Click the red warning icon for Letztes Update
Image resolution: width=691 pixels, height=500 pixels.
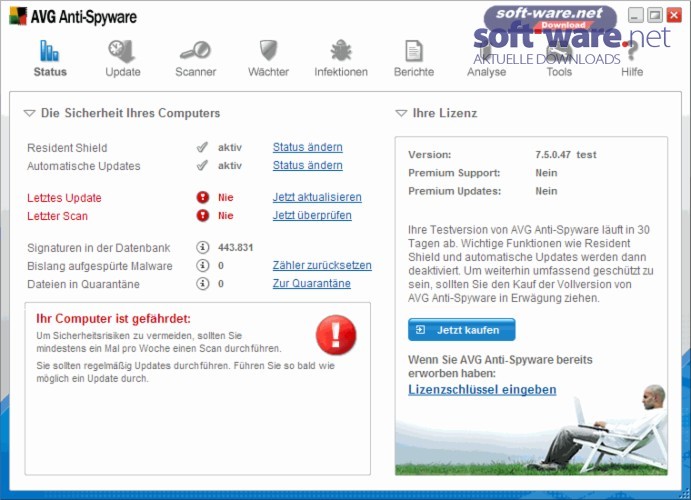[203, 197]
